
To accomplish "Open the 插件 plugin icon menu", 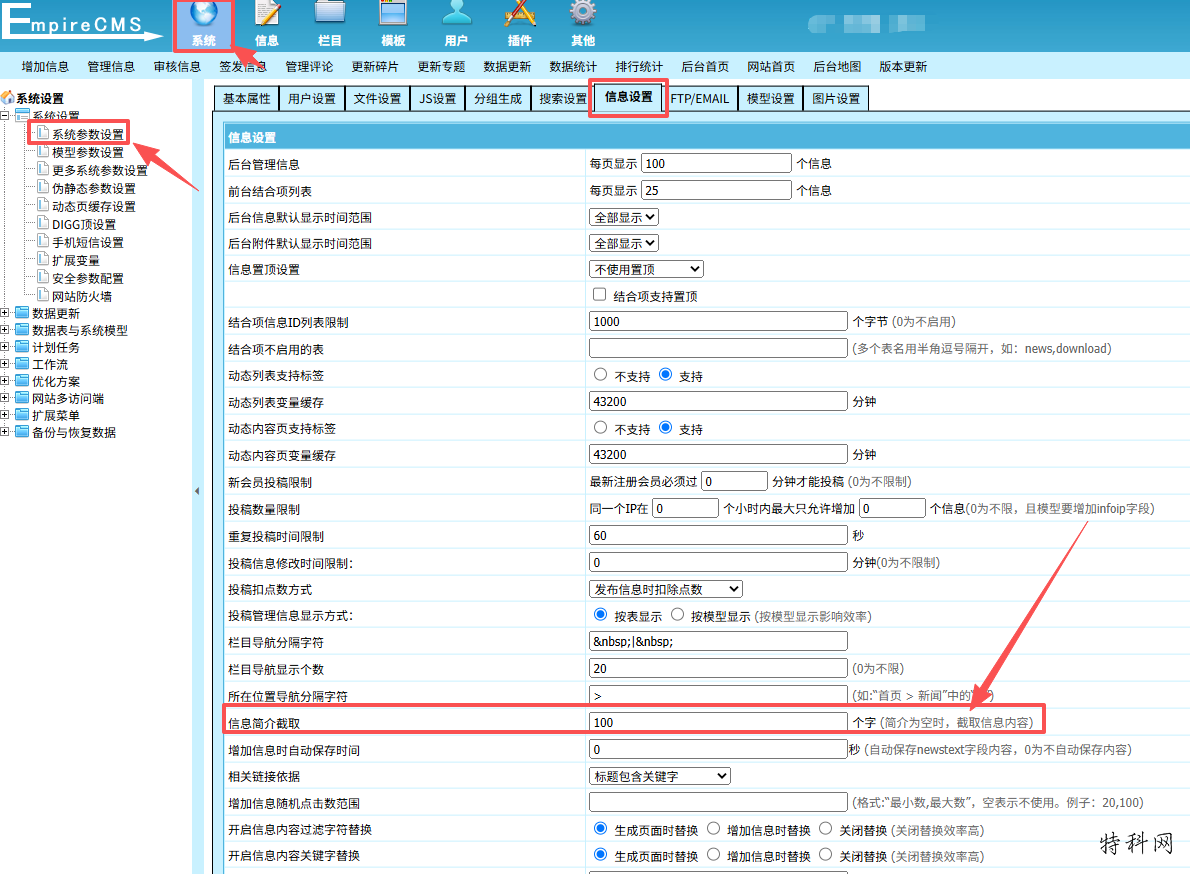I will point(520,24).
